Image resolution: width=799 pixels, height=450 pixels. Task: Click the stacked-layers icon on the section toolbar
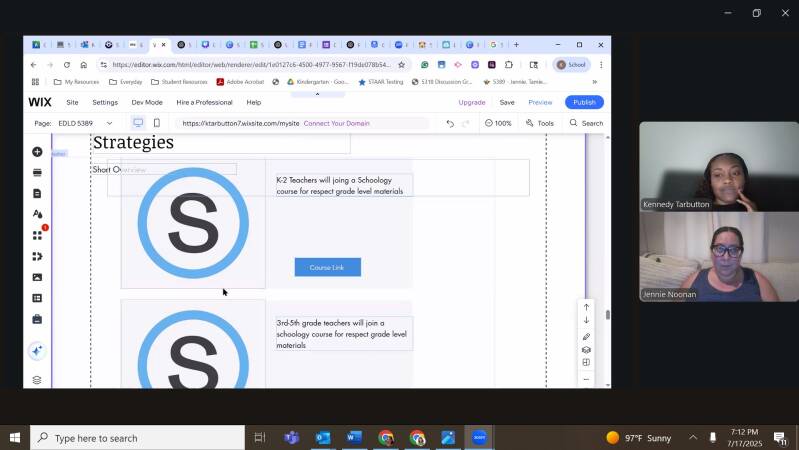pyautogui.click(x=586, y=350)
